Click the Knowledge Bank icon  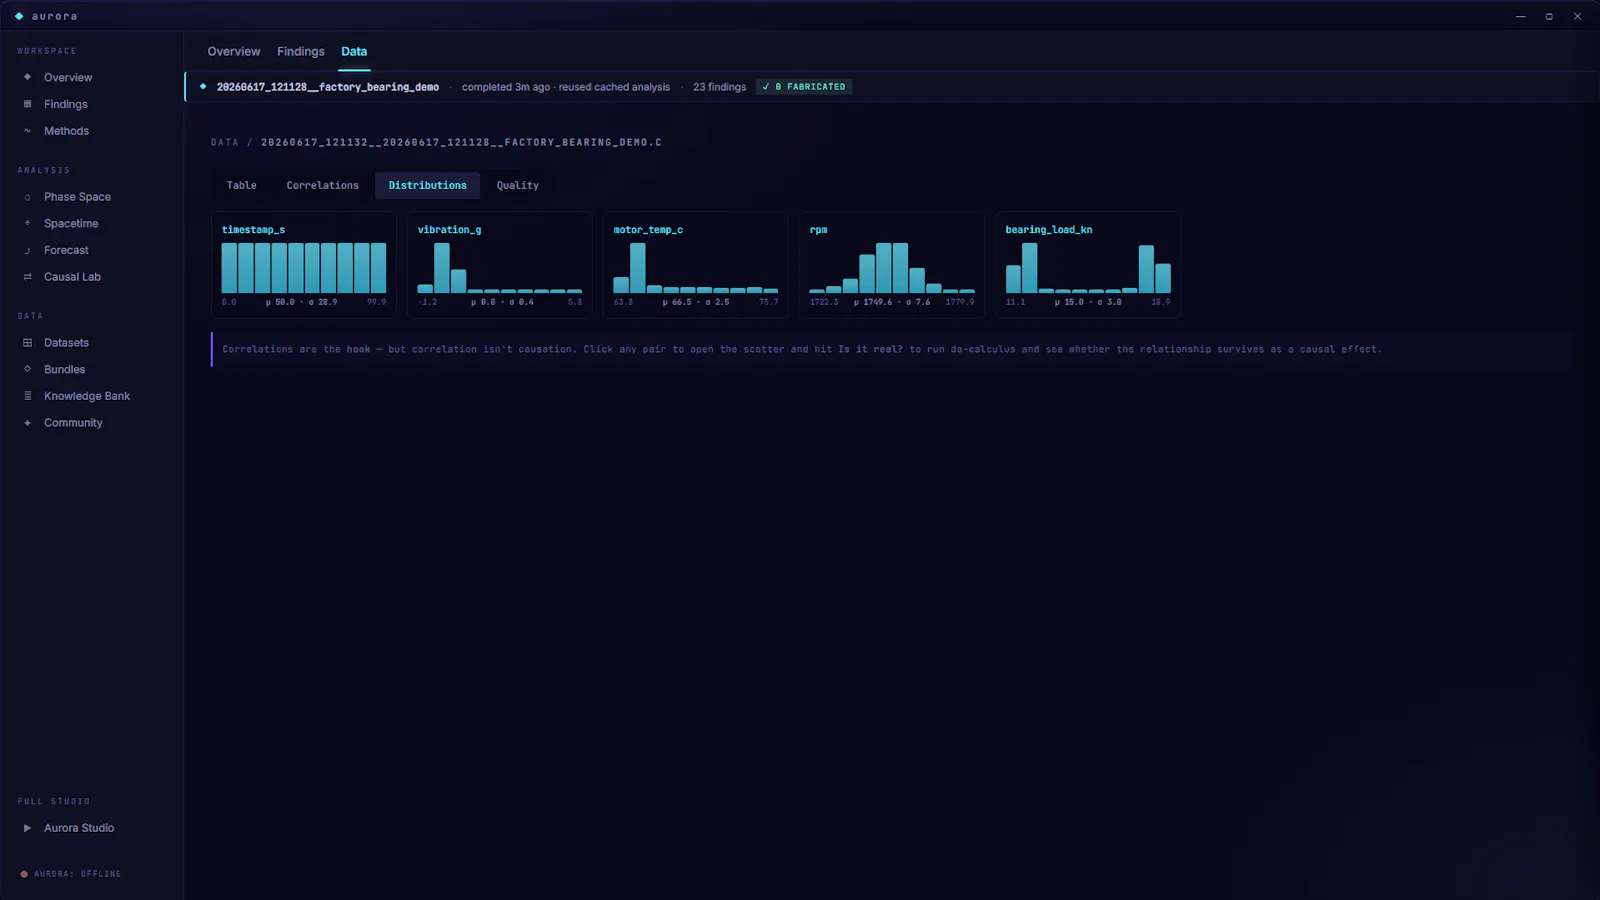27,396
